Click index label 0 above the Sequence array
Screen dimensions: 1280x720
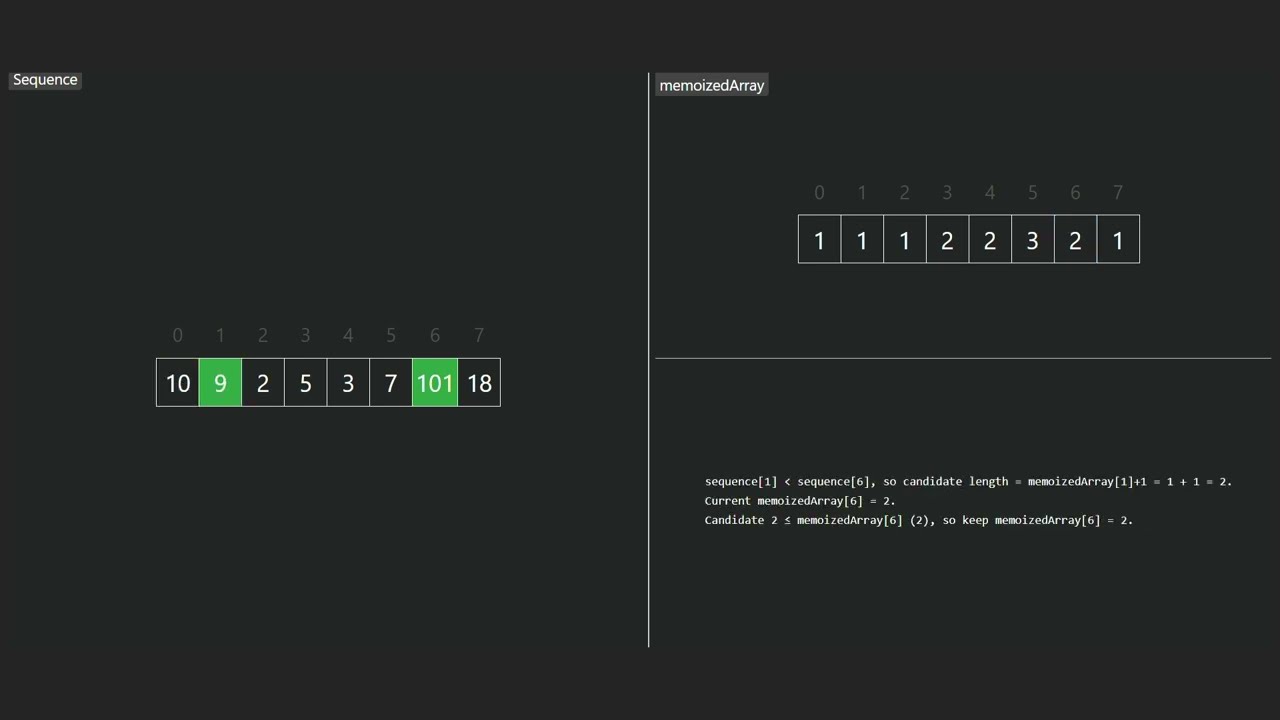tap(178, 335)
